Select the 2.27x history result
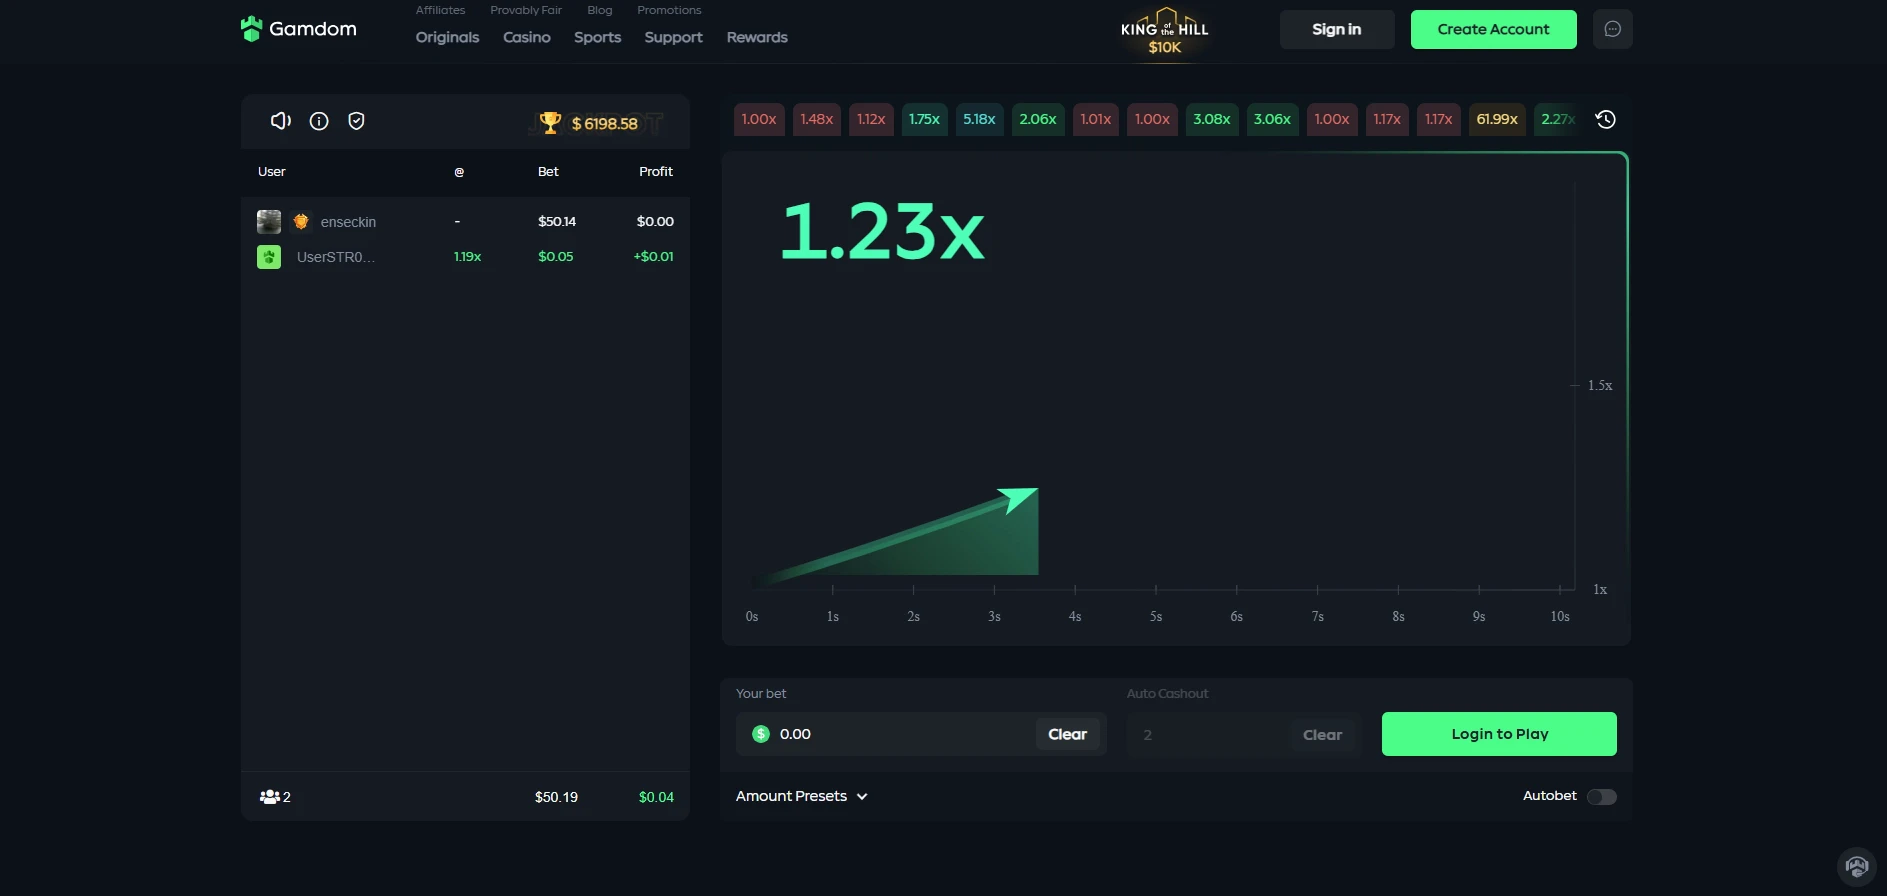The image size is (1887, 896). (1558, 119)
